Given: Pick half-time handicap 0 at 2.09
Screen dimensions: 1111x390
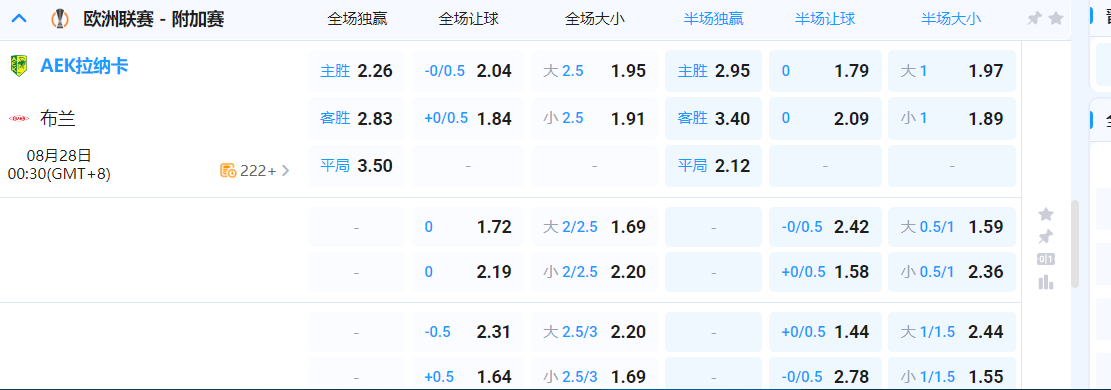Looking at the screenshot, I should tap(825, 118).
